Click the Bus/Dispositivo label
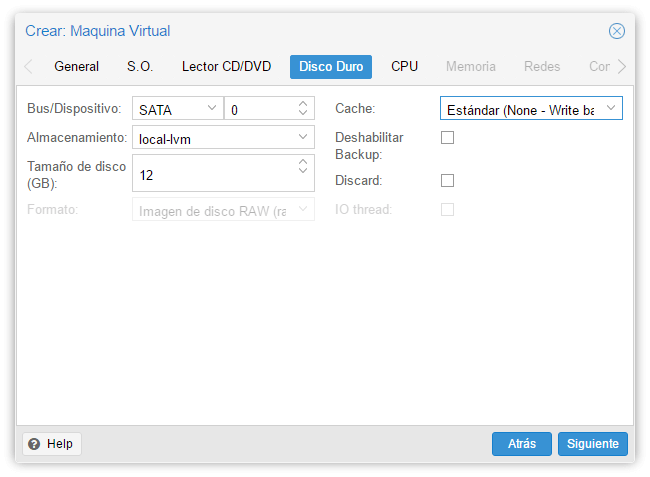650x477 pixels. click(74, 109)
